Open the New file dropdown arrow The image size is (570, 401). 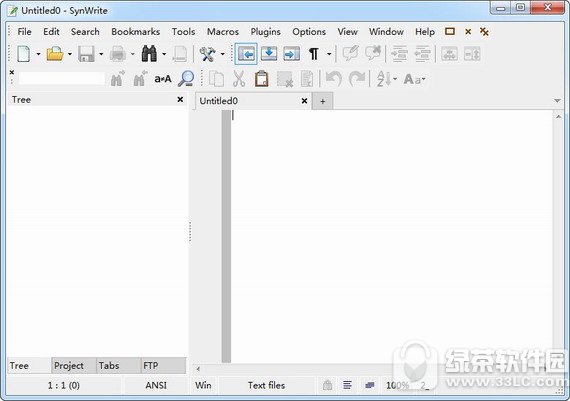tap(38, 55)
